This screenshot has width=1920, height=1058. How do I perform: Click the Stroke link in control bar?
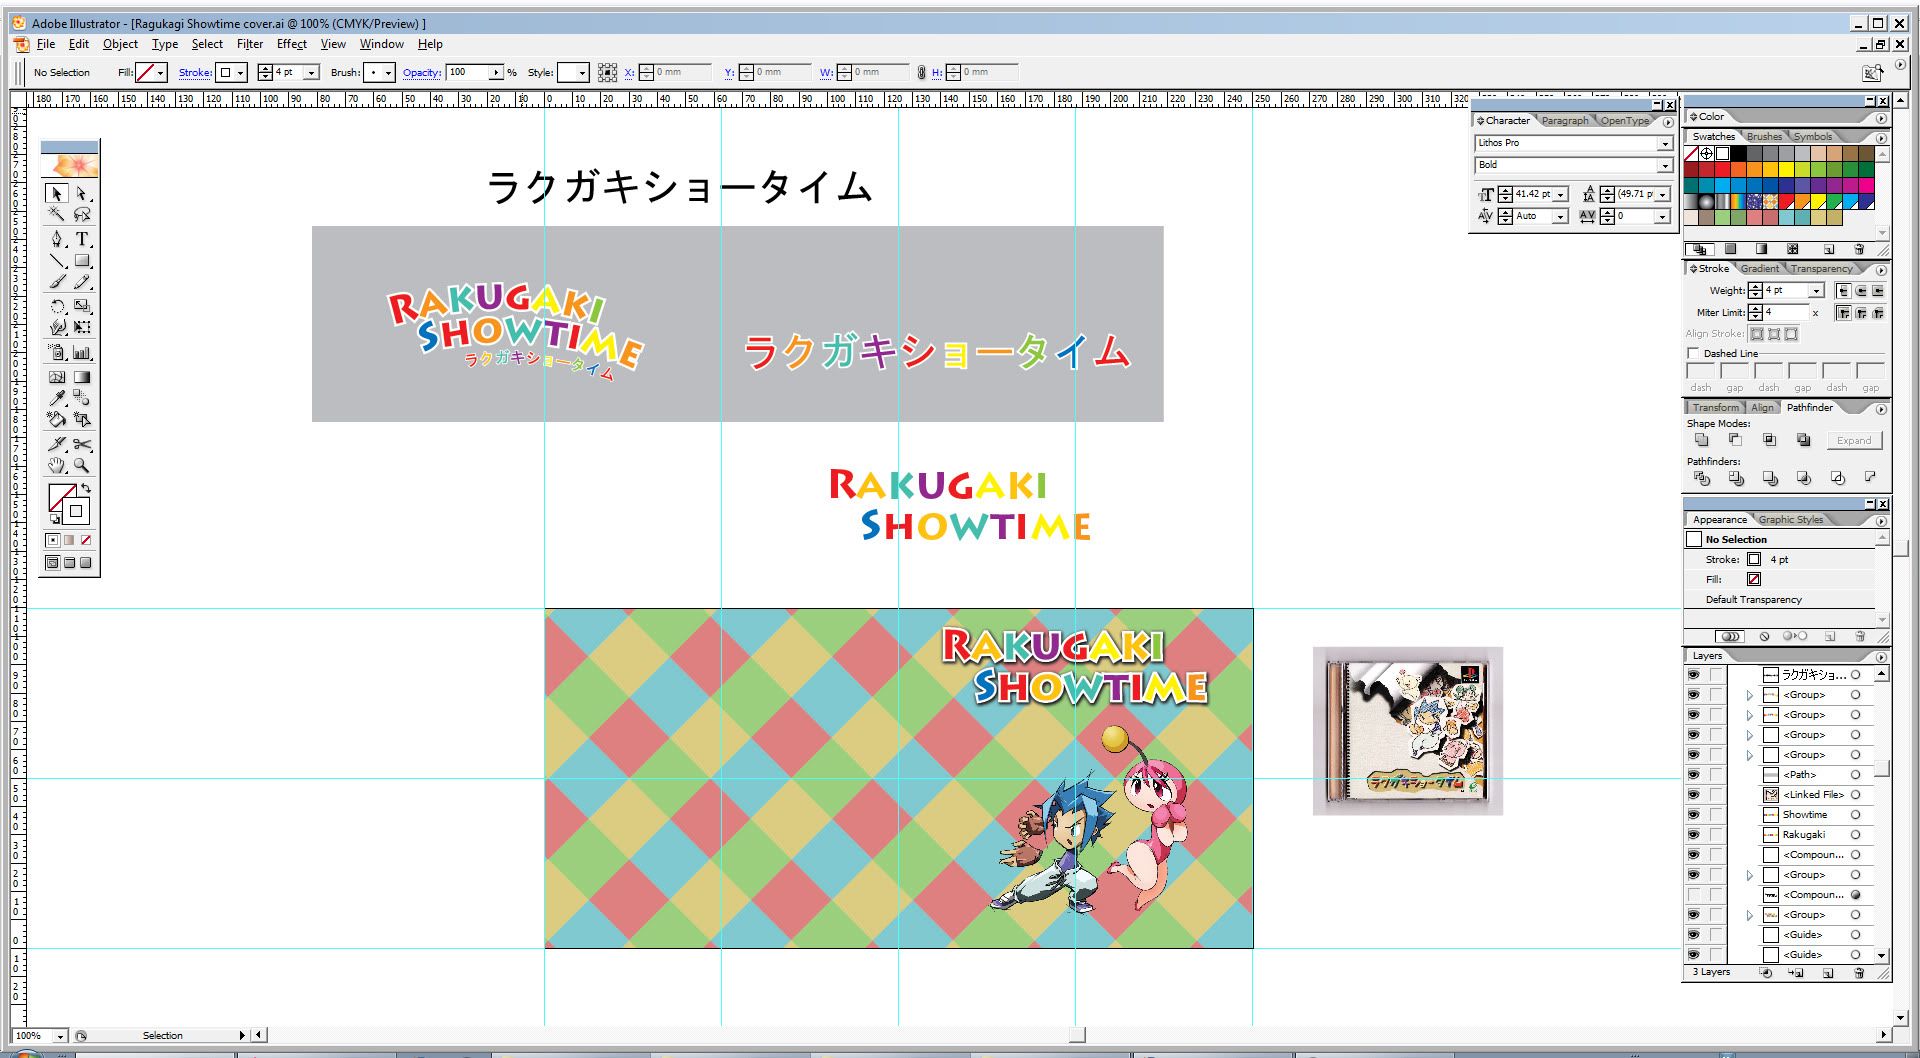pos(195,73)
